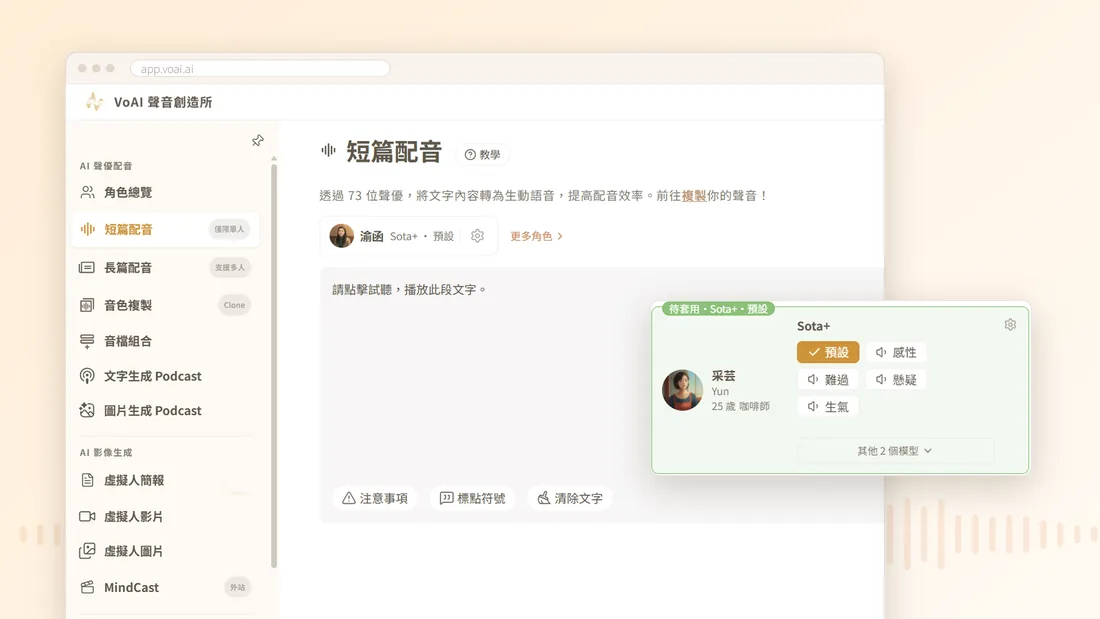Click the 僅限單人 badge beside 短篇配音
The height and width of the screenshot is (619, 1100).
pos(229,229)
